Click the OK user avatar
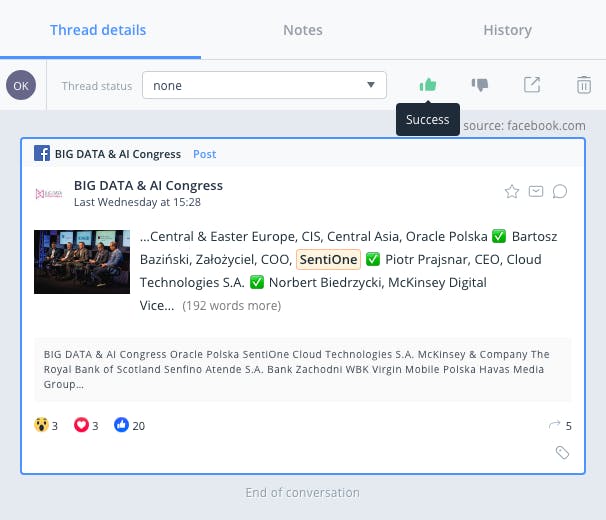The width and height of the screenshot is (606, 520). pos(21,85)
